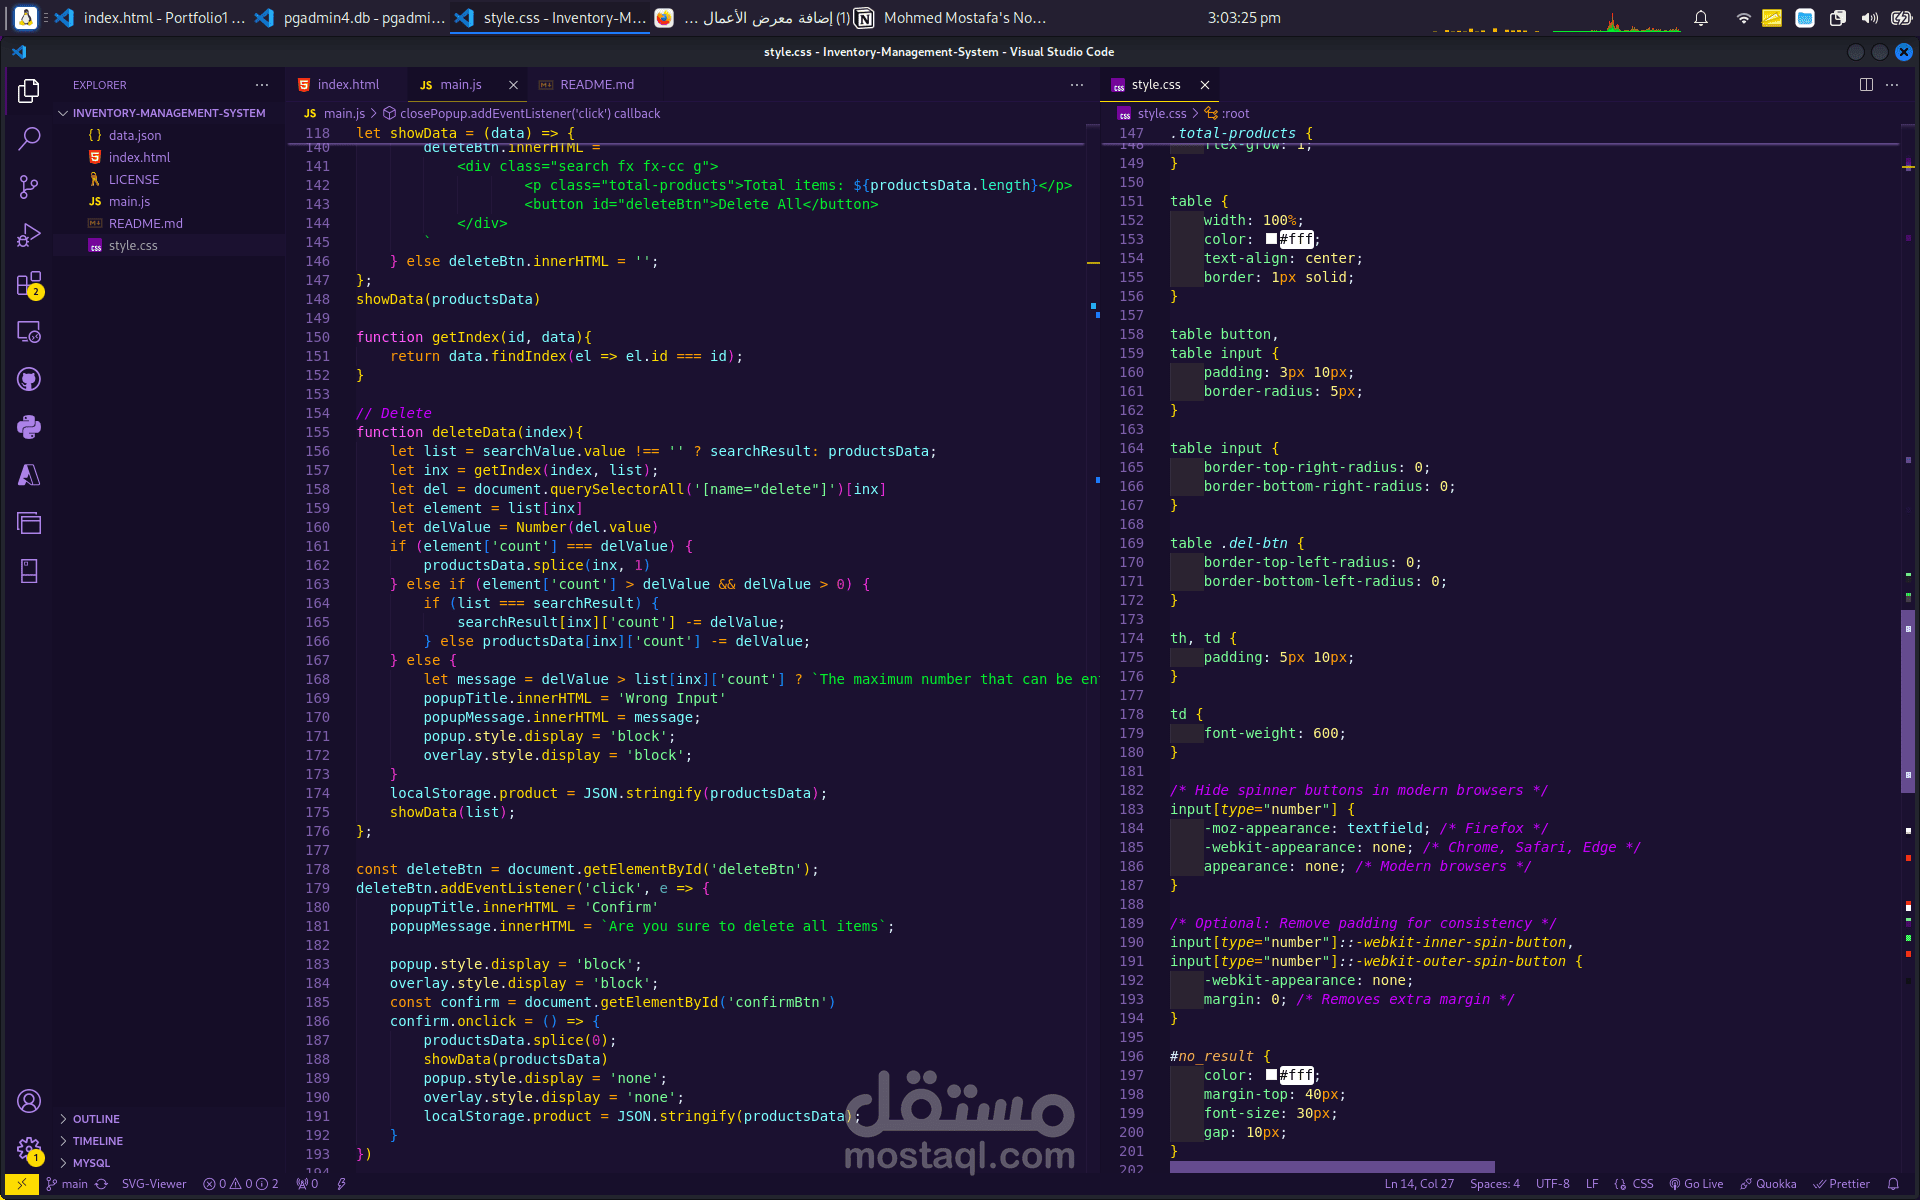
Task: Click the CSS language mode button
Action: click(1642, 1184)
